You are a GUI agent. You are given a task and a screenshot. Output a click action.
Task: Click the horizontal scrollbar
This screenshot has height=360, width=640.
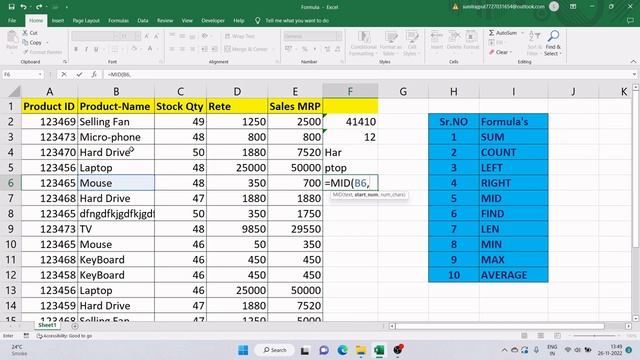tap(500, 326)
